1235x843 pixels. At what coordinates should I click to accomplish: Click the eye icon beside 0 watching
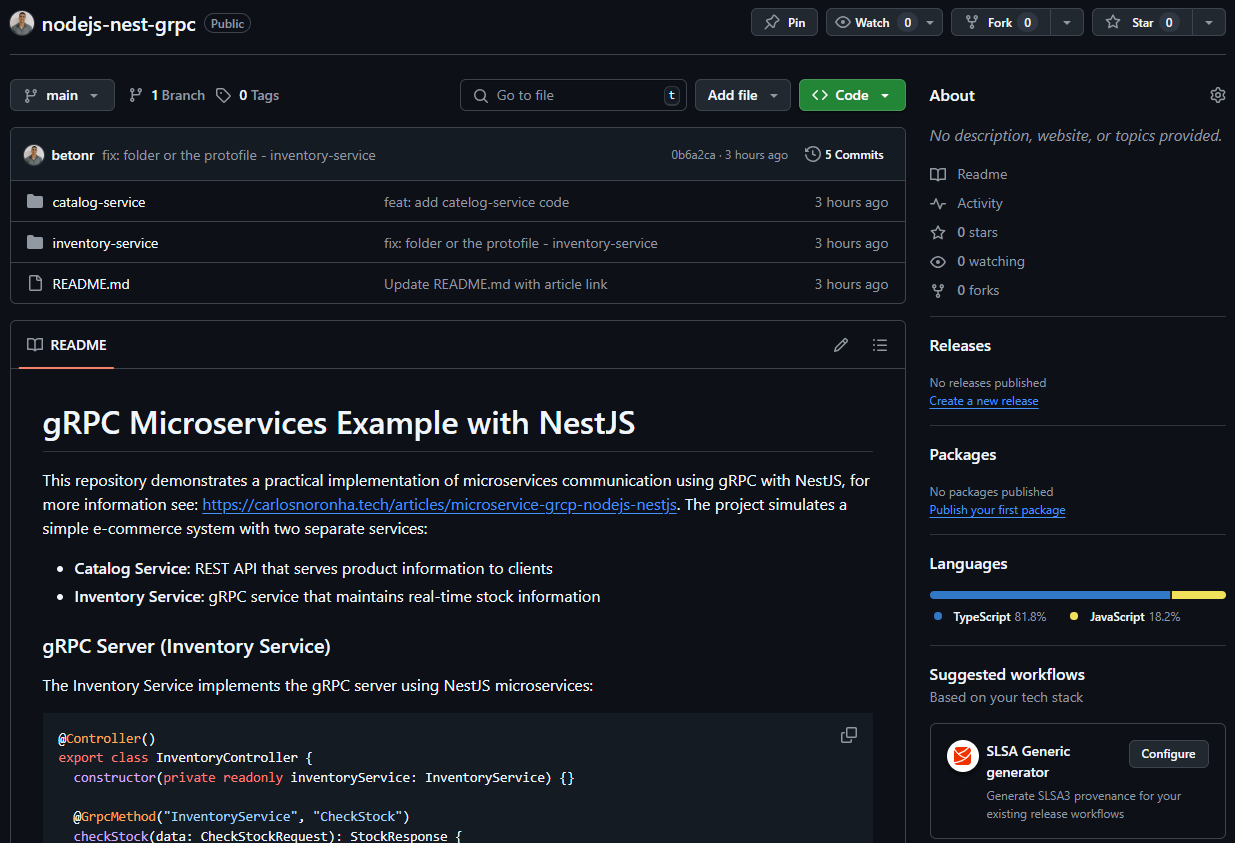(938, 261)
